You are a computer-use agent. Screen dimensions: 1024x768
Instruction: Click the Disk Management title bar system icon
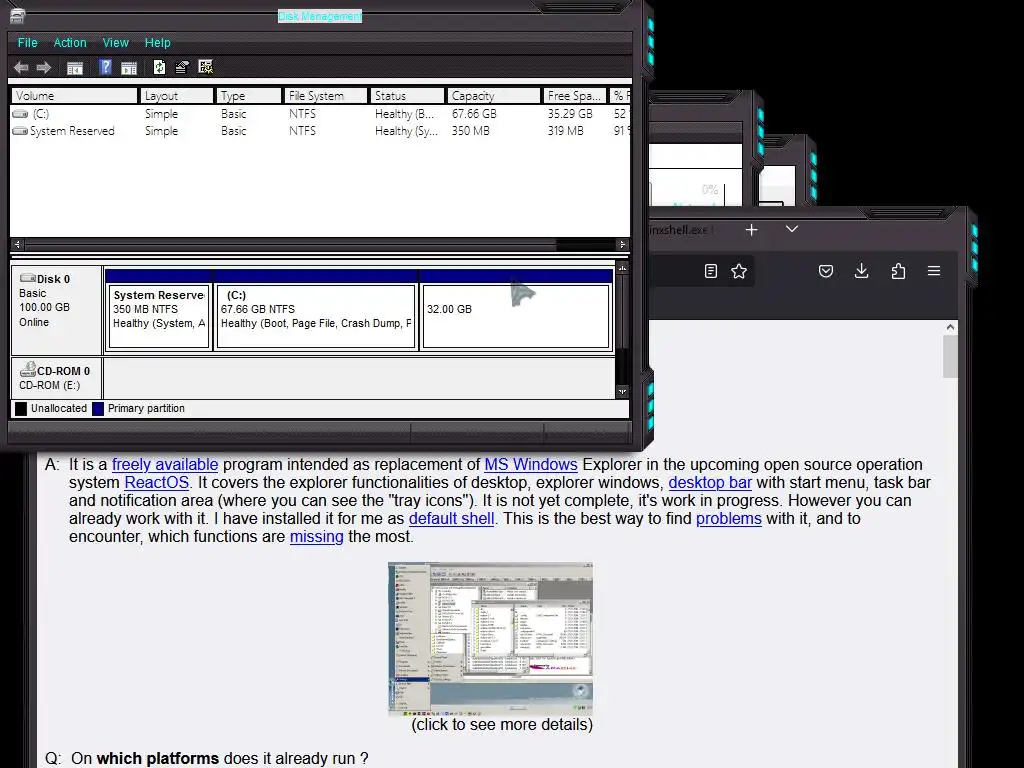tap(18, 16)
